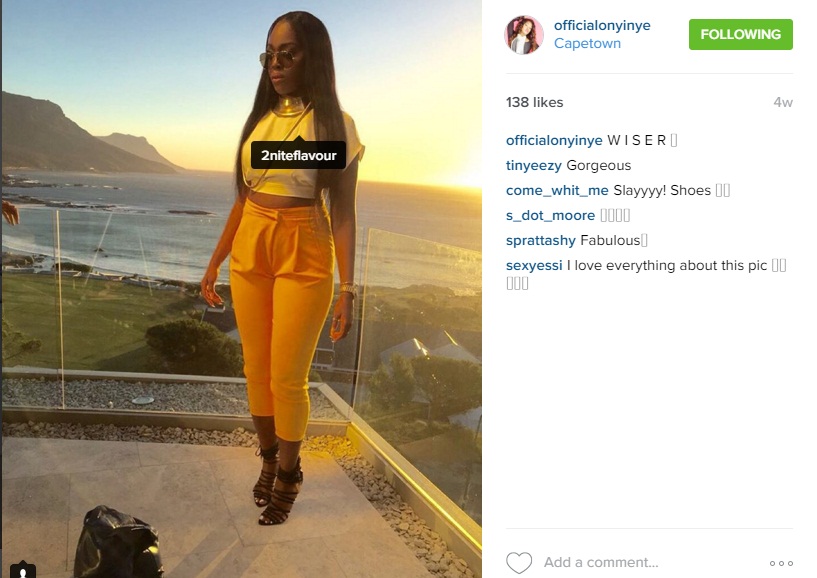Toggle the green FOLLOWING button
Image resolution: width=817 pixels, height=578 pixels.
(740, 34)
